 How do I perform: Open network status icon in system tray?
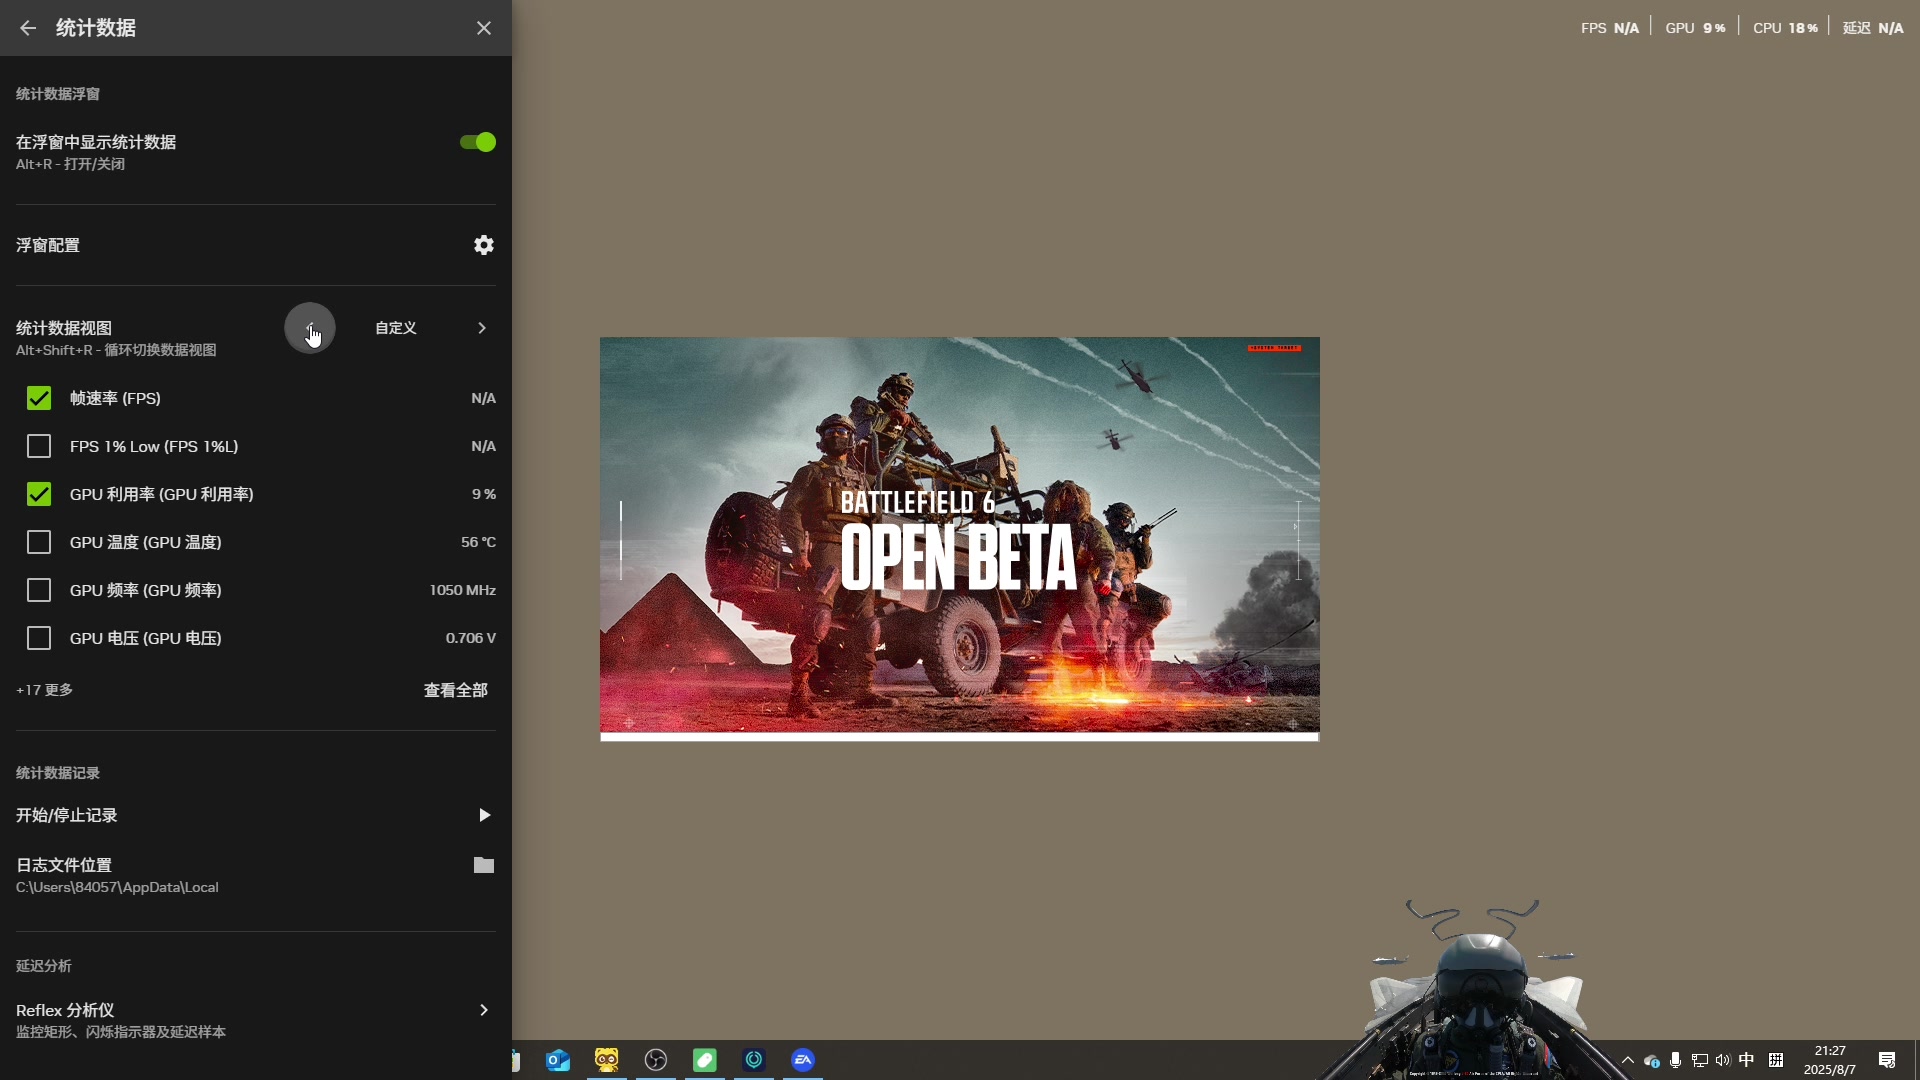1699,1060
